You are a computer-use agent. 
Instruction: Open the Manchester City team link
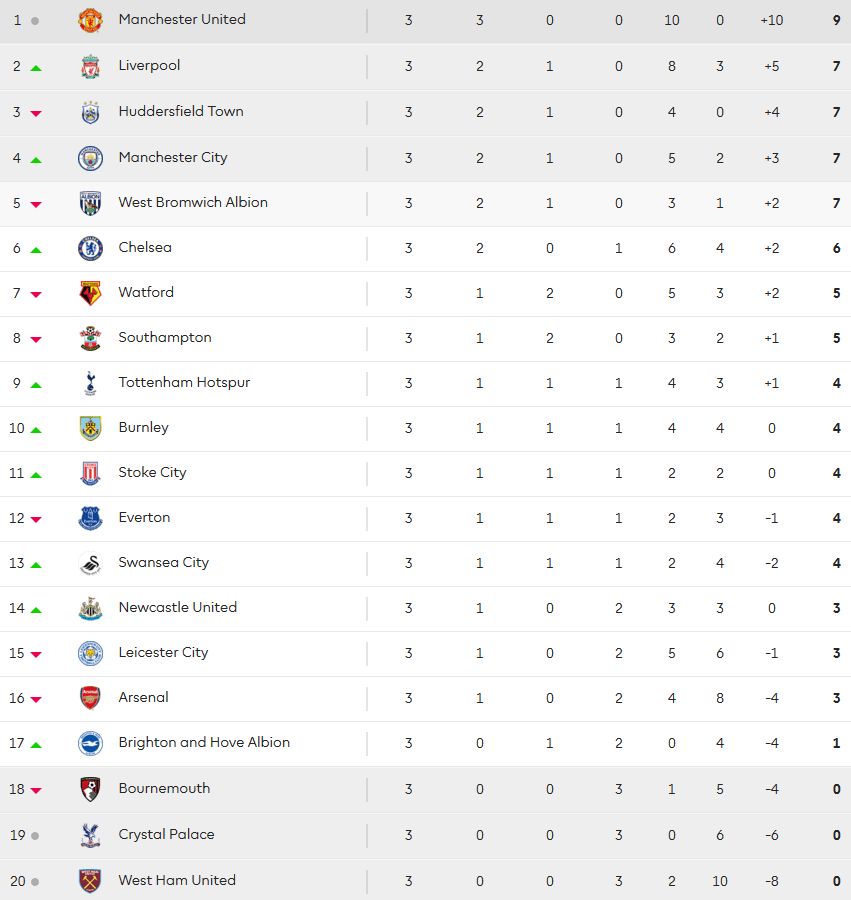173,157
